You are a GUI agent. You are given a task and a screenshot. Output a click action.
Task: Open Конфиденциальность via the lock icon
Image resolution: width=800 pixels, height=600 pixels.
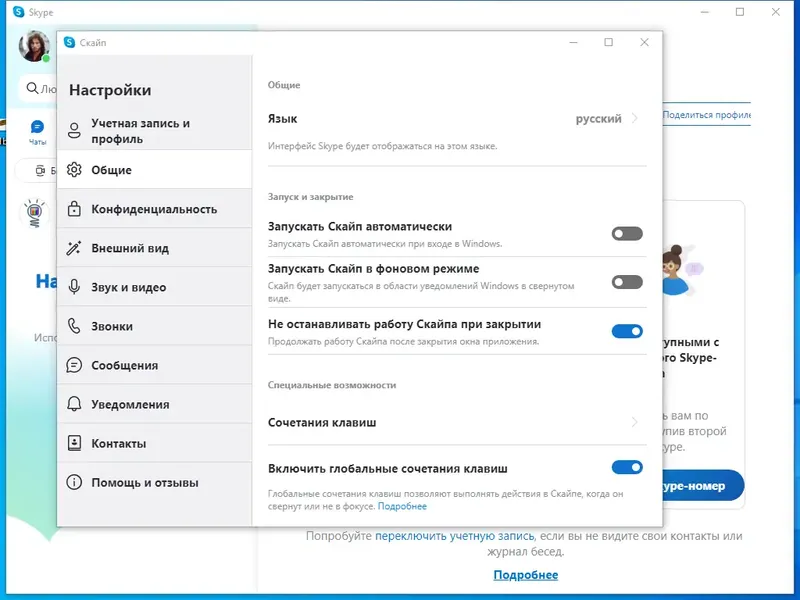76,209
